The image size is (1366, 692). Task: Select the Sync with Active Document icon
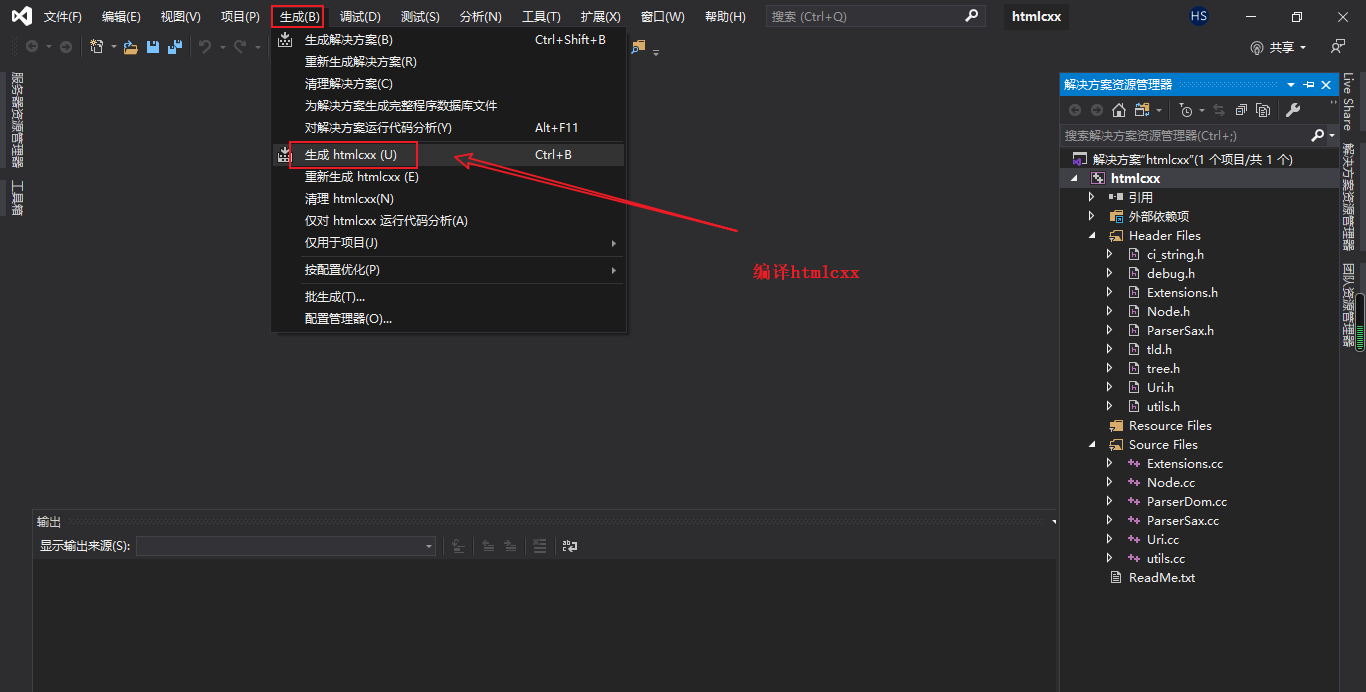(x=1221, y=109)
